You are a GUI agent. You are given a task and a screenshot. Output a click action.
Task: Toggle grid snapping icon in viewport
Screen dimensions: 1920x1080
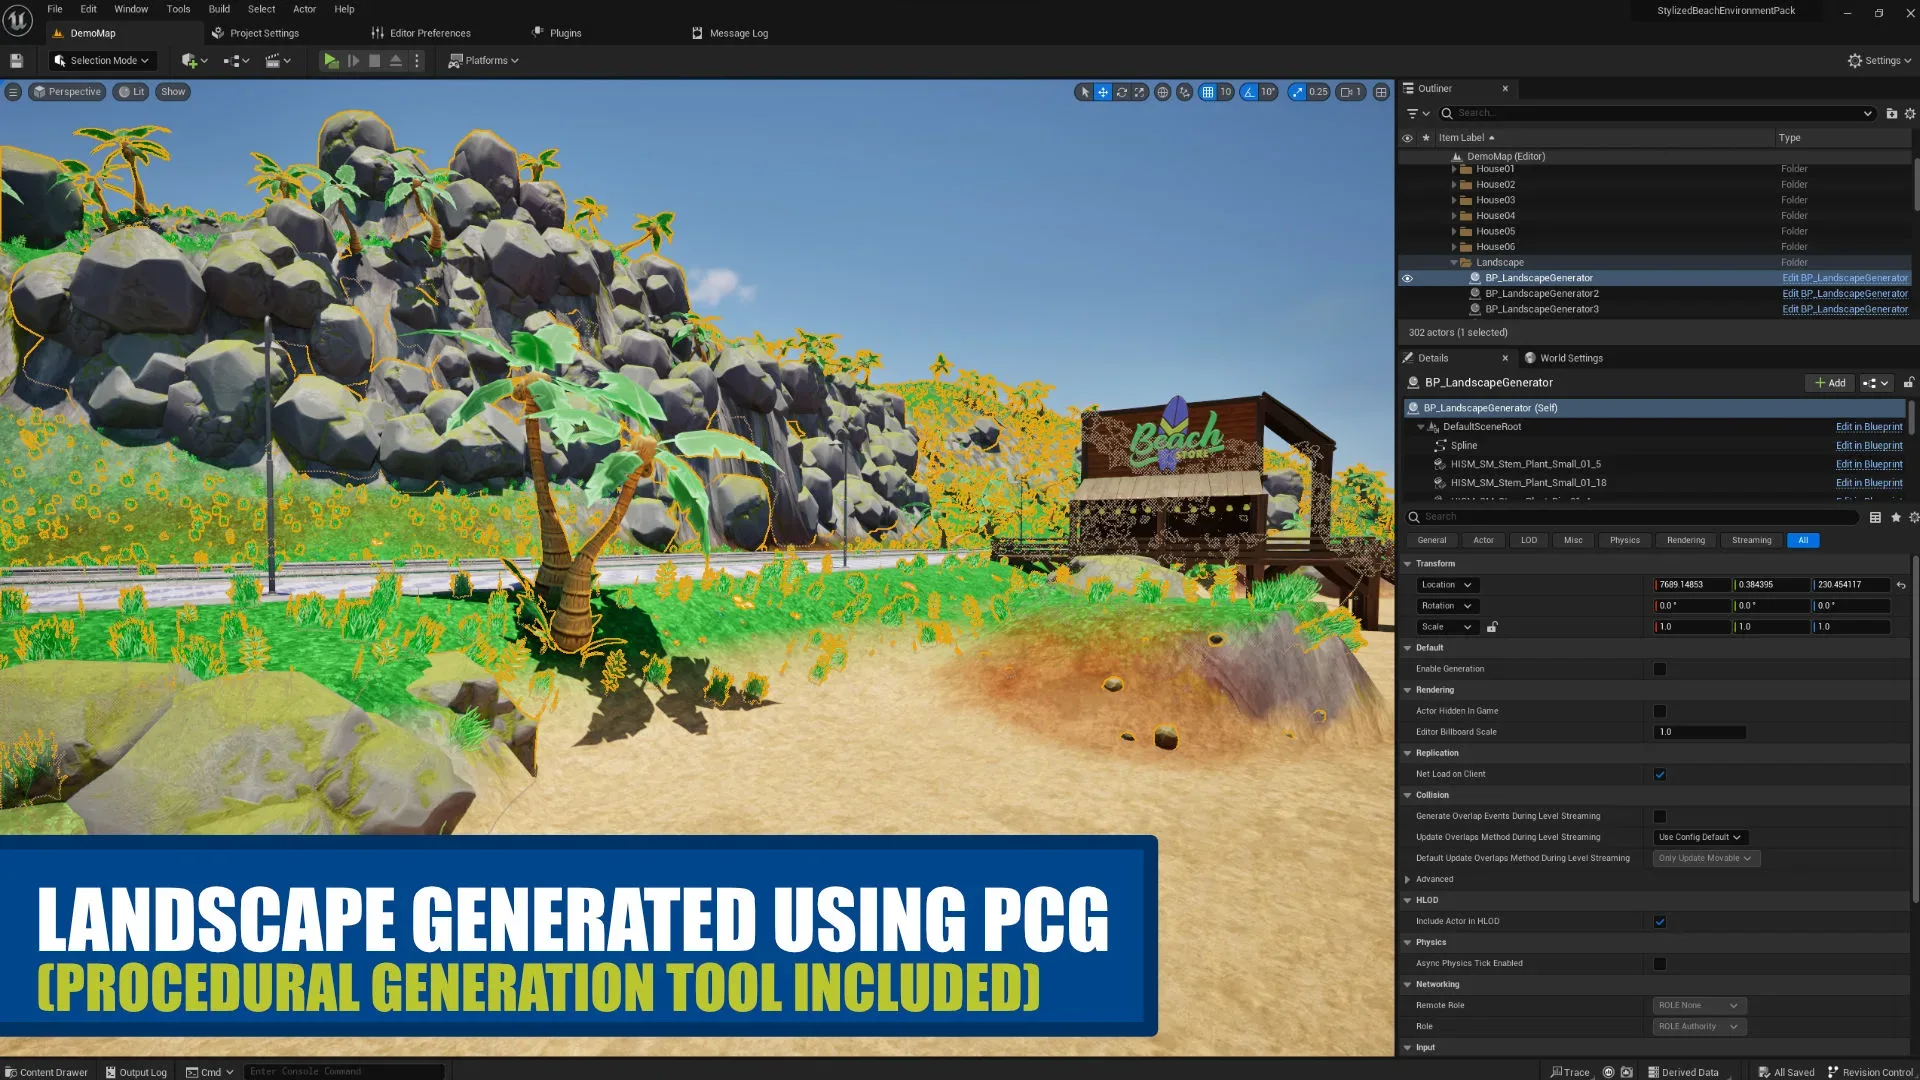pyautogui.click(x=1208, y=92)
